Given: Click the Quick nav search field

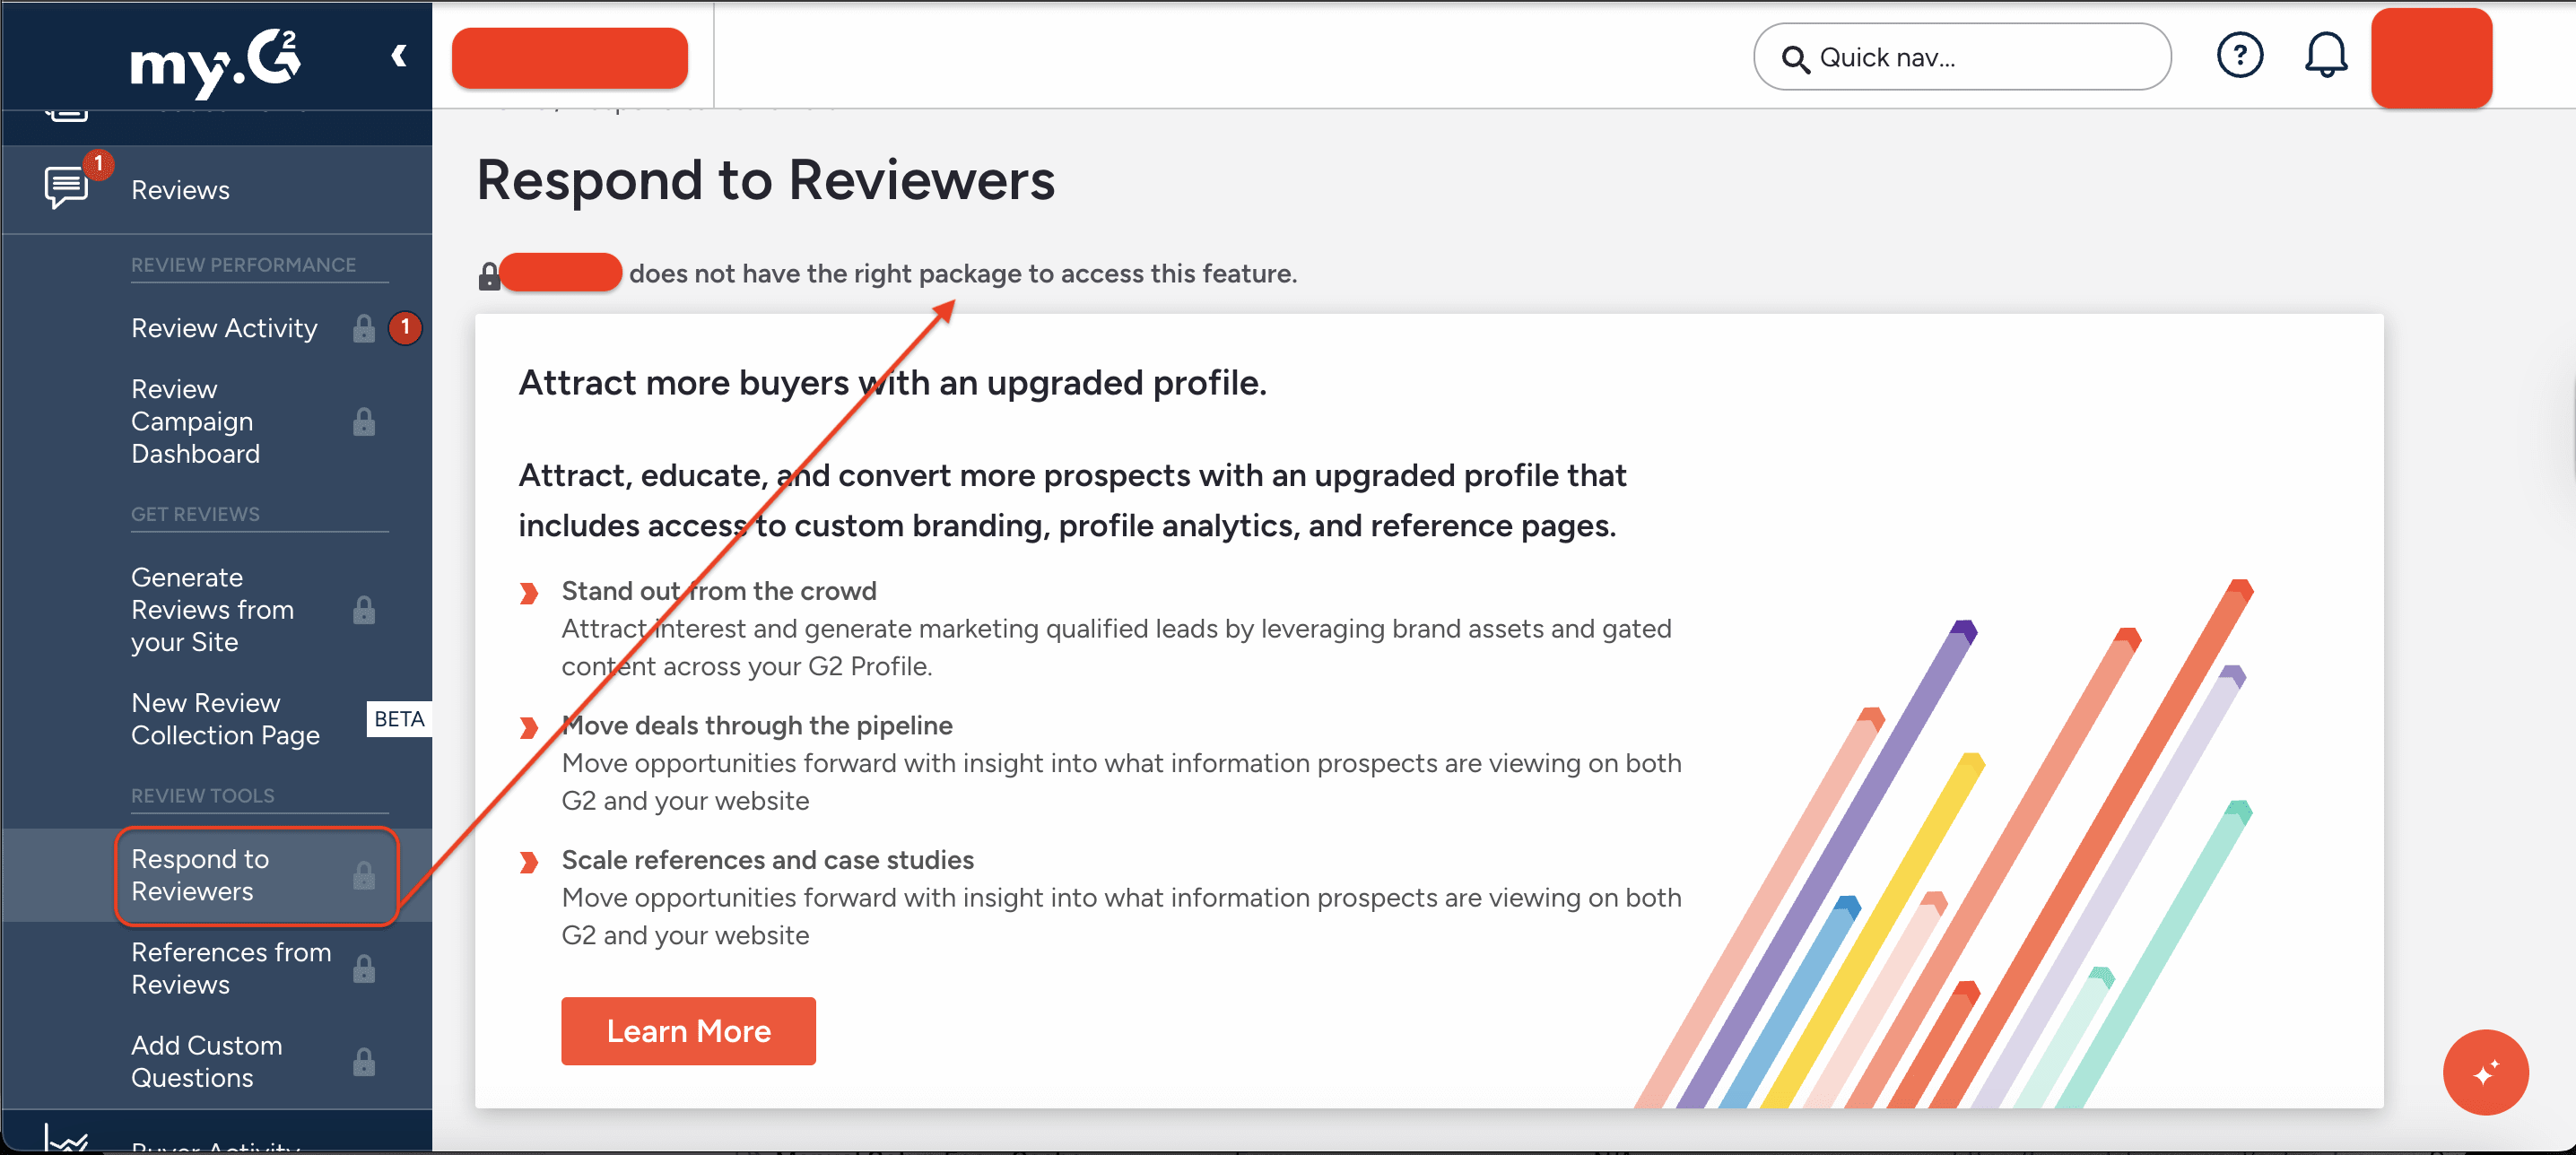Looking at the screenshot, I should pos(1960,57).
